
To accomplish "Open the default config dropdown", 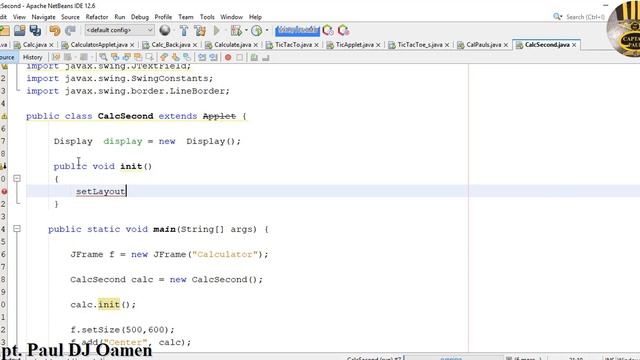I will click(120, 30).
